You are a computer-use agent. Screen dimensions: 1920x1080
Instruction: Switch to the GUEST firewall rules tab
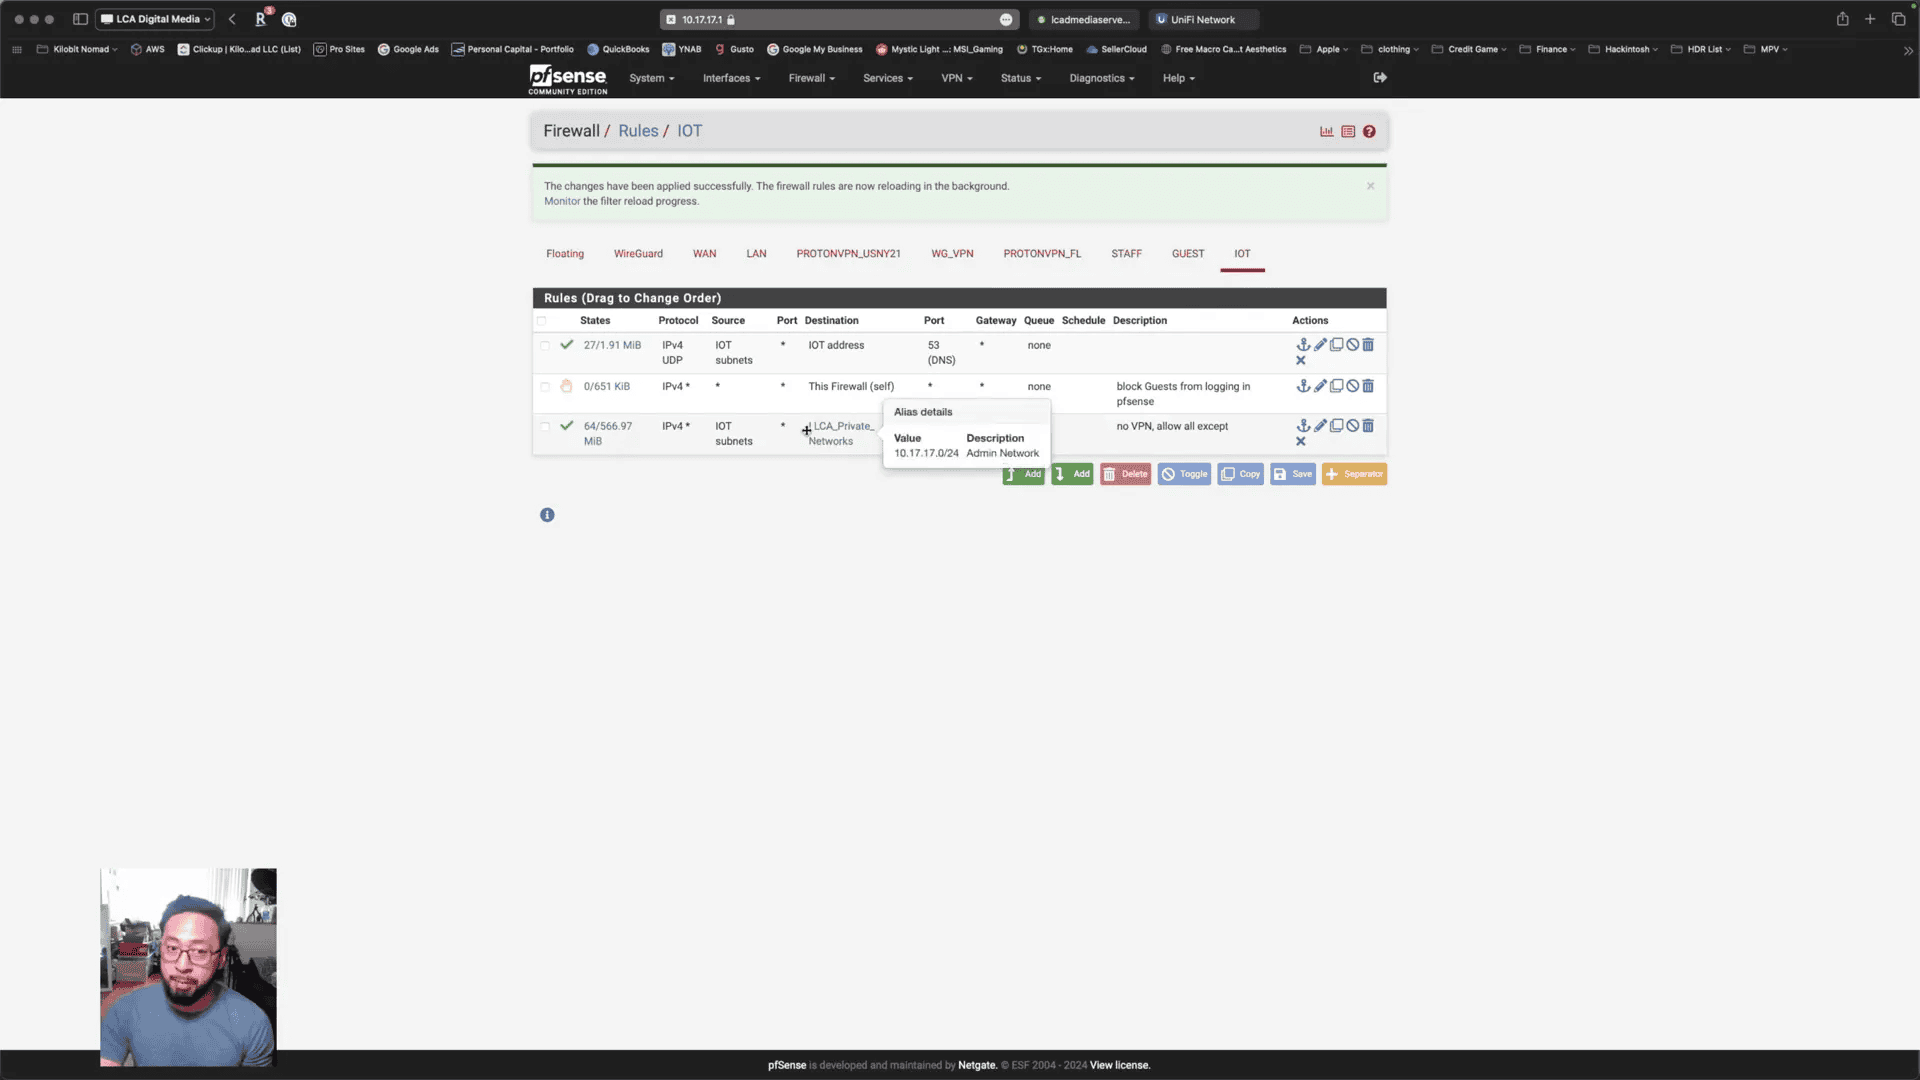point(1188,253)
